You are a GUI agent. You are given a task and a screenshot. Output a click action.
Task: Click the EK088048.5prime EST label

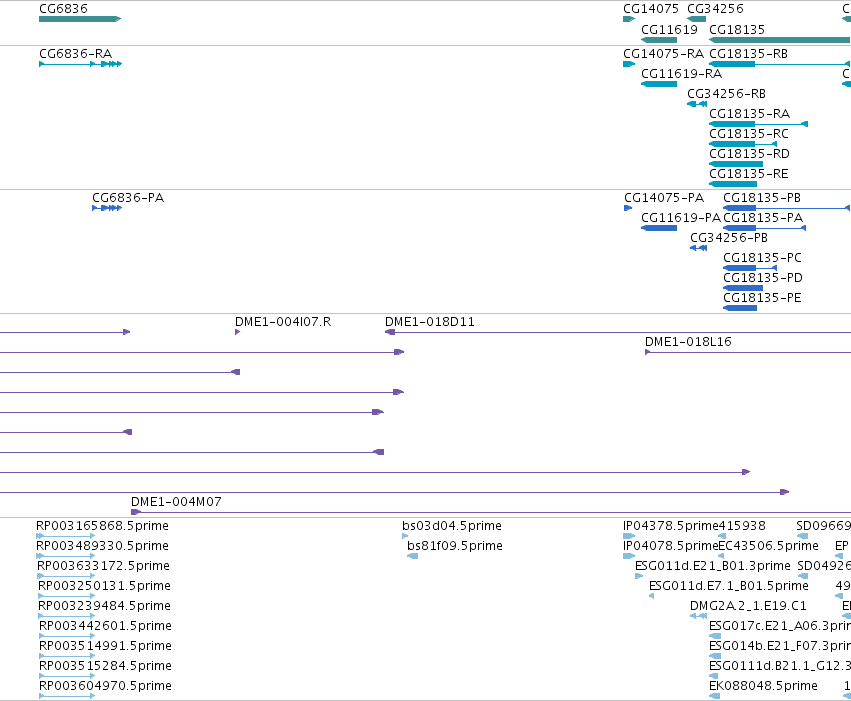(764, 686)
